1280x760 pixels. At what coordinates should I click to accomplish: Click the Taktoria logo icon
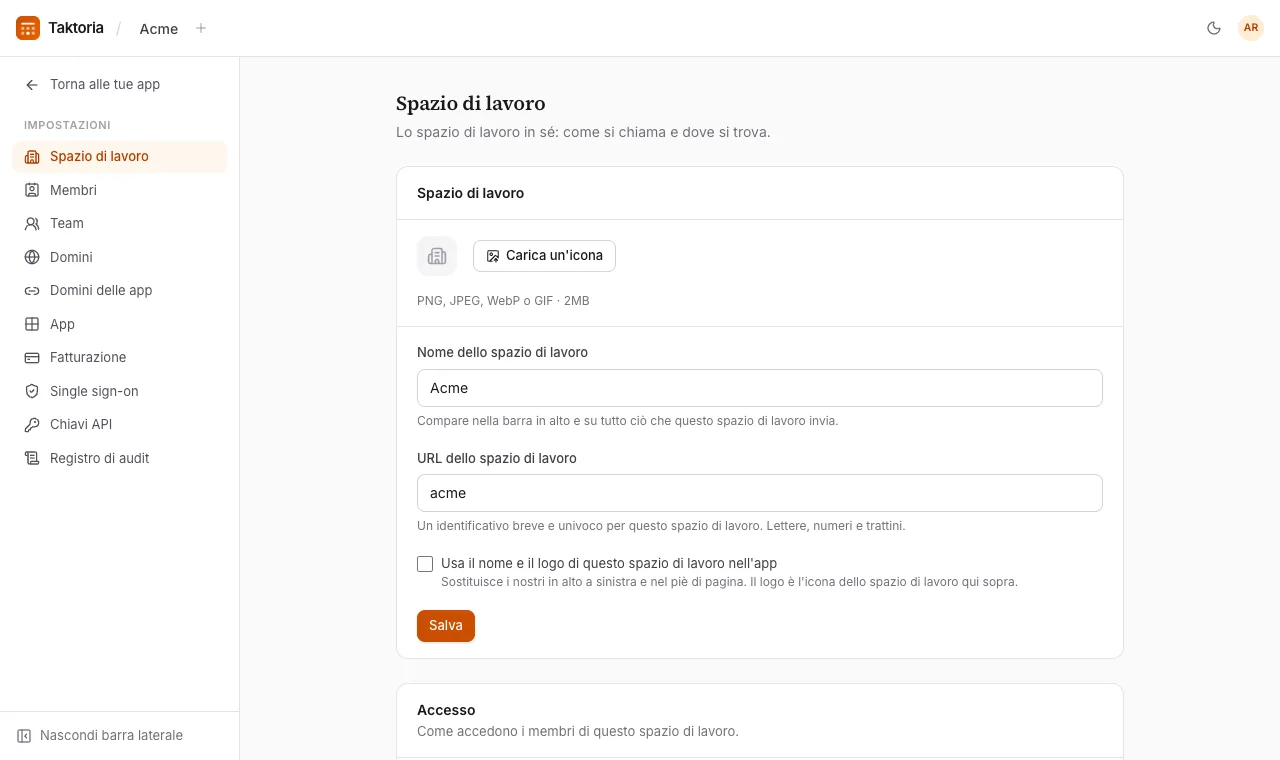tap(28, 28)
